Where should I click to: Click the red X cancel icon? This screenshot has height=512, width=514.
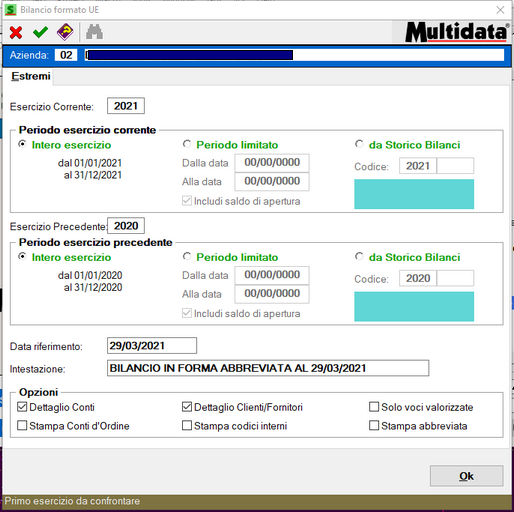16,33
